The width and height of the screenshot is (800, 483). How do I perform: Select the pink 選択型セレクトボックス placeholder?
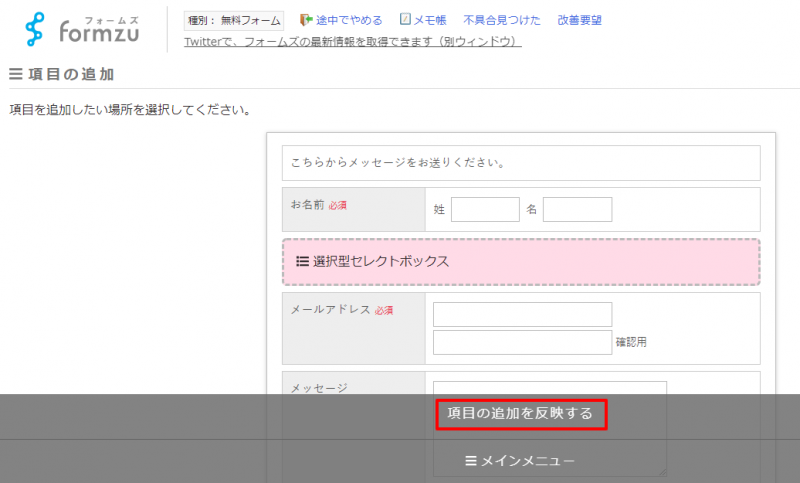tap(520, 262)
